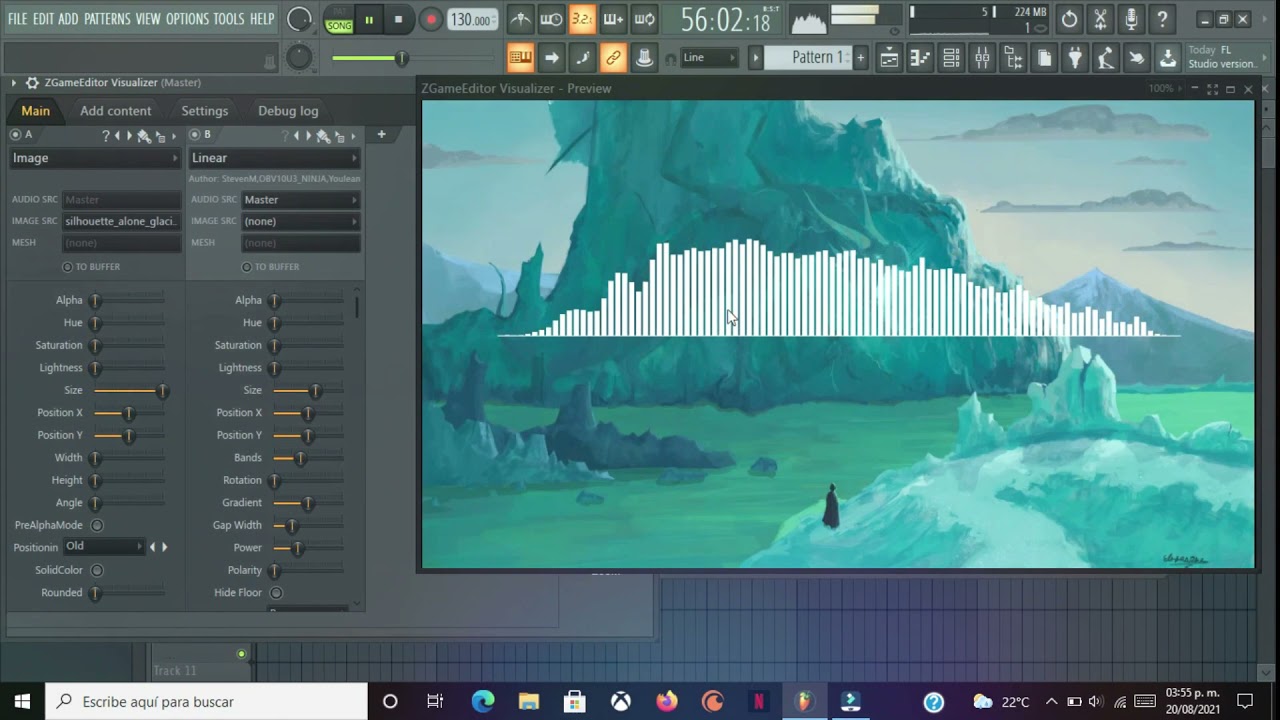Toggle the SolidColor option
1280x720 pixels.
point(97,570)
